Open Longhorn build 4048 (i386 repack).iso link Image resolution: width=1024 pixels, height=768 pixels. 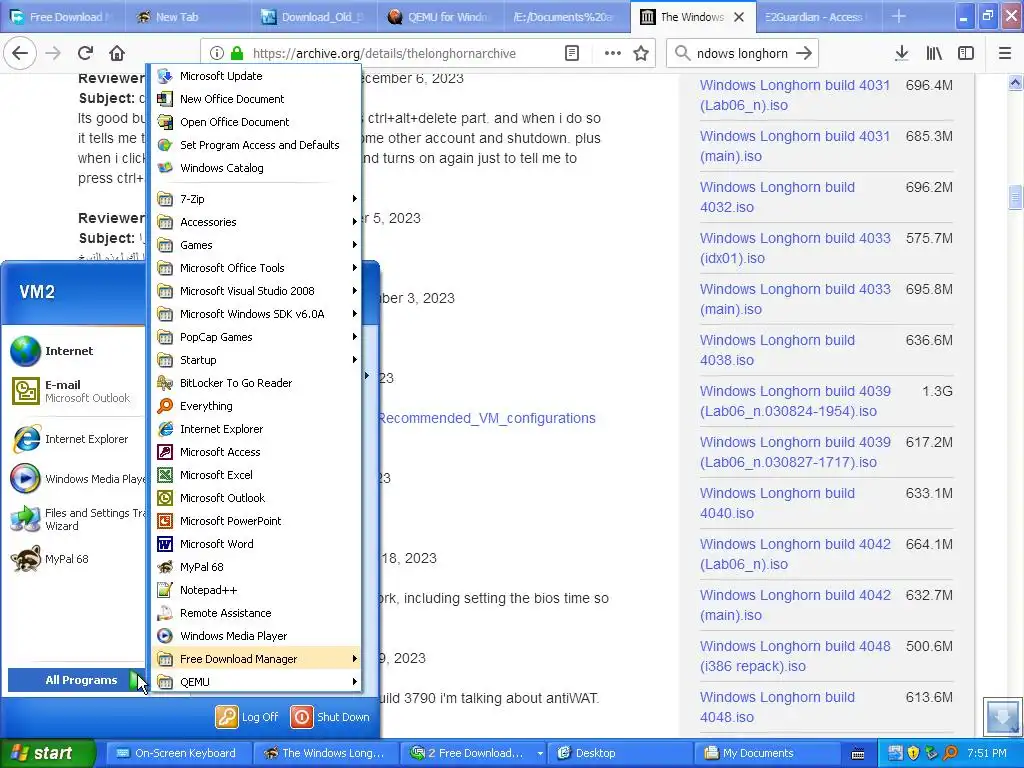tap(795, 656)
